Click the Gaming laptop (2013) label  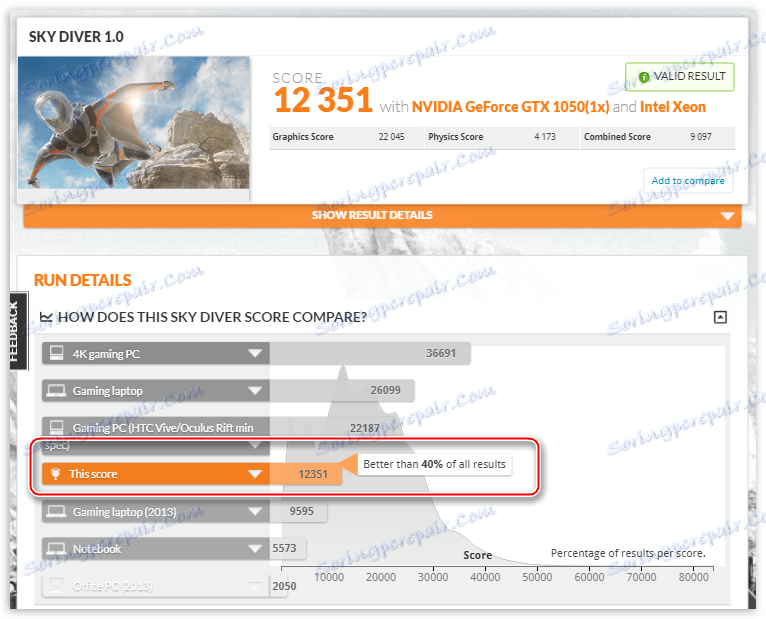125,512
